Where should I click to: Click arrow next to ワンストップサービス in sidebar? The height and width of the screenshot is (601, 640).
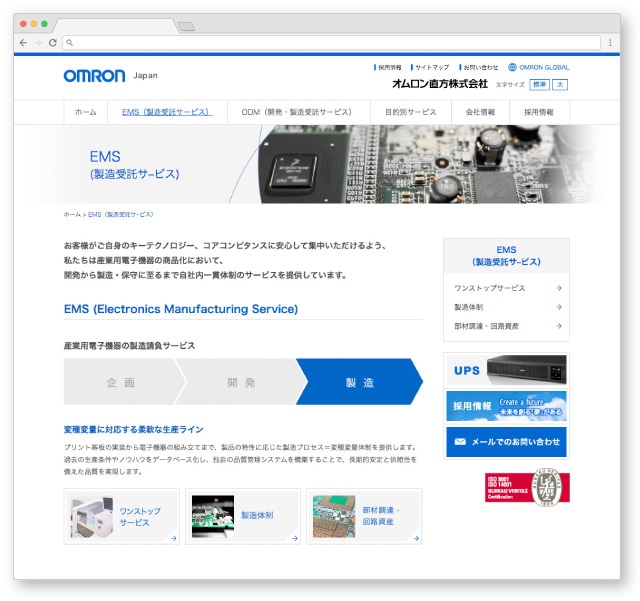(x=559, y=288)
